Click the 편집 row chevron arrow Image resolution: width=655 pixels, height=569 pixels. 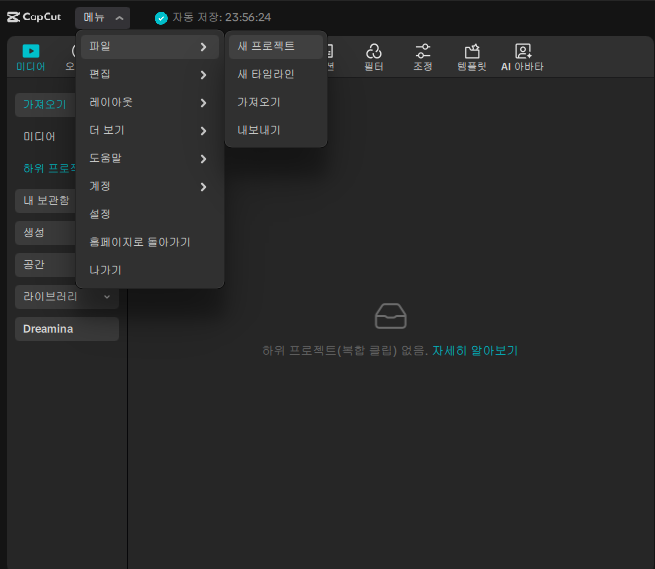[203, 75]
